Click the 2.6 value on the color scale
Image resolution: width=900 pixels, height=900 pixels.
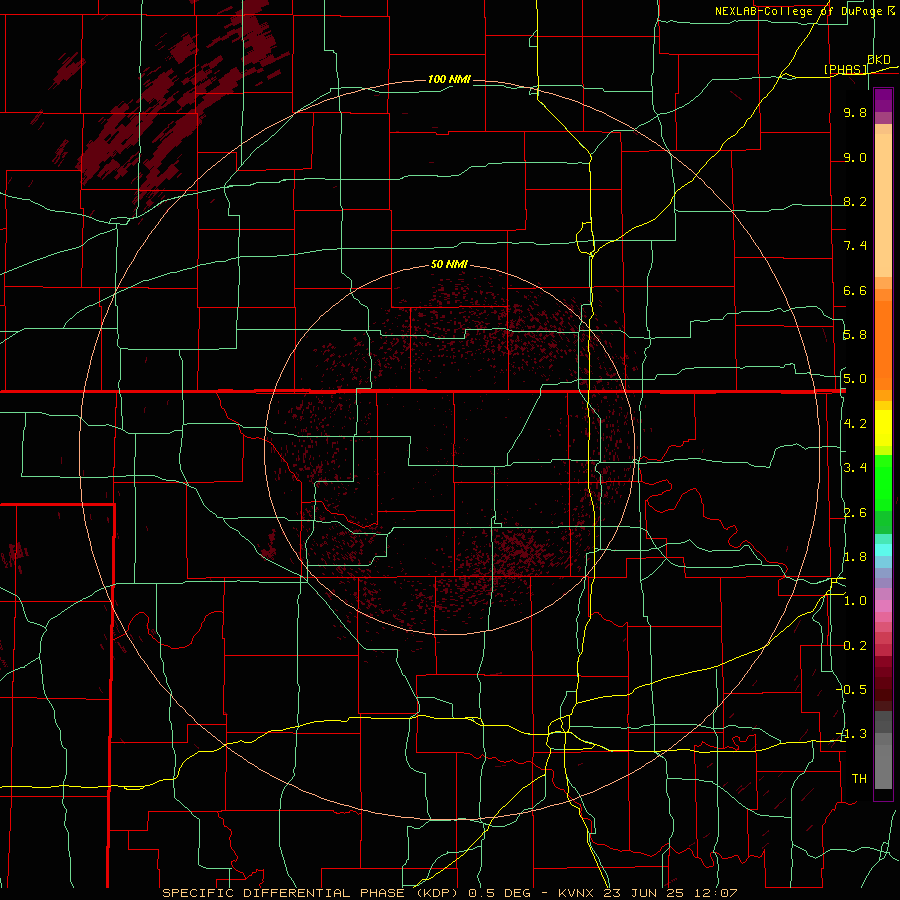click(855, 513)
